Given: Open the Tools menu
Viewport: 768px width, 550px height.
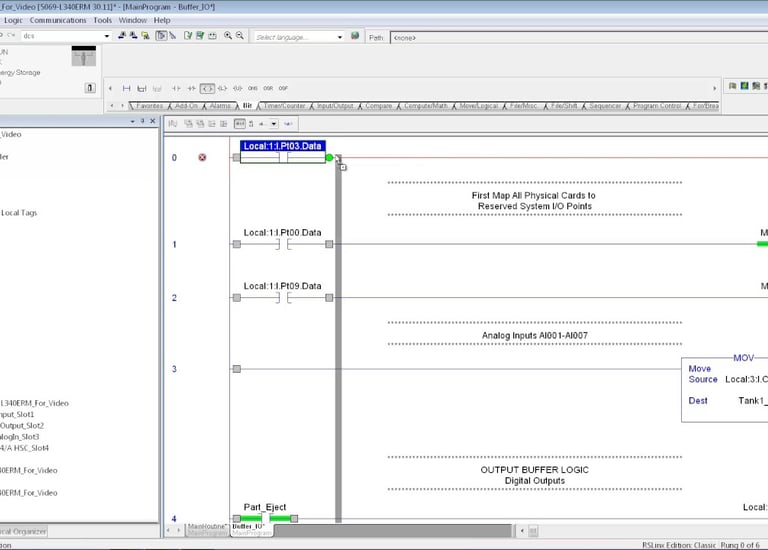Looking at the screenshot, I should click(x=102, y=20).
